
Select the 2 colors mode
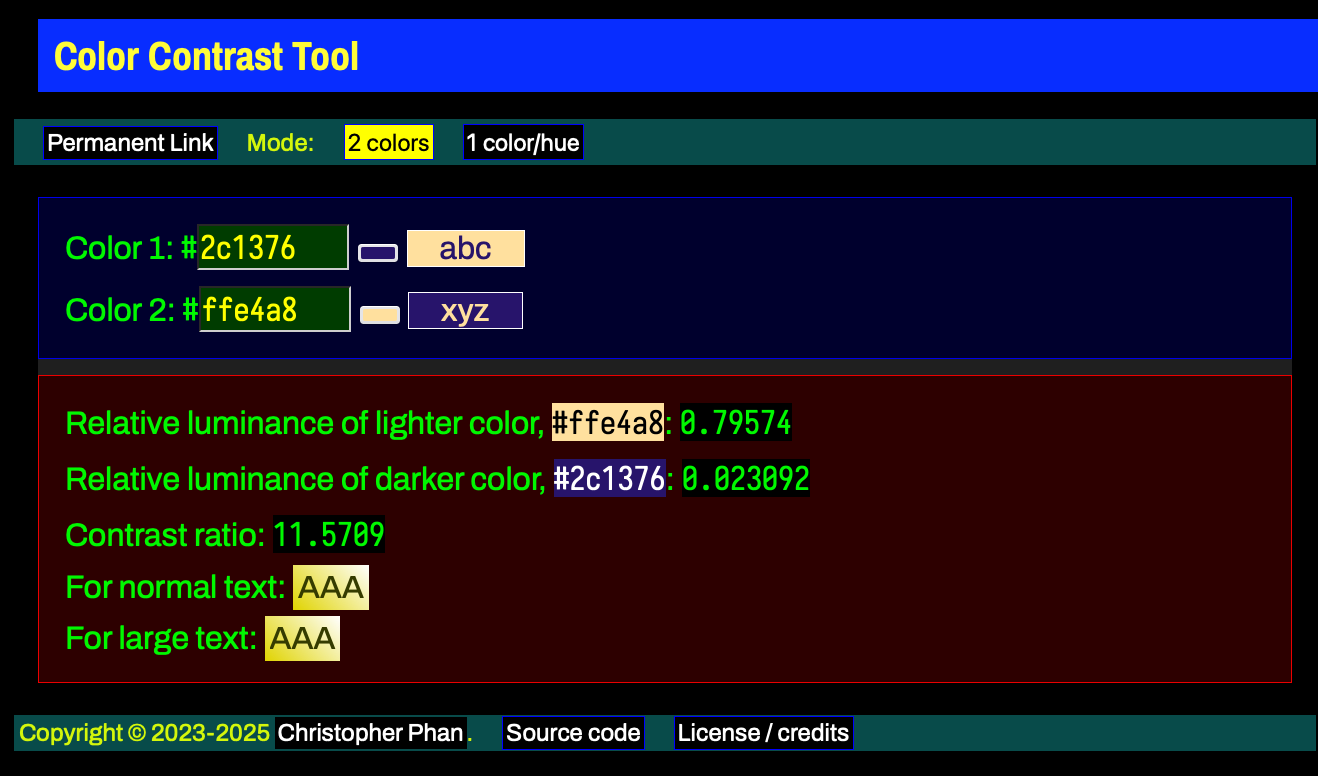point(388,142)
